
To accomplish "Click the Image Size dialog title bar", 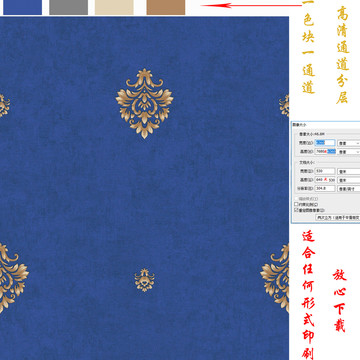I will pyautogui.click(x=326, y=125).
